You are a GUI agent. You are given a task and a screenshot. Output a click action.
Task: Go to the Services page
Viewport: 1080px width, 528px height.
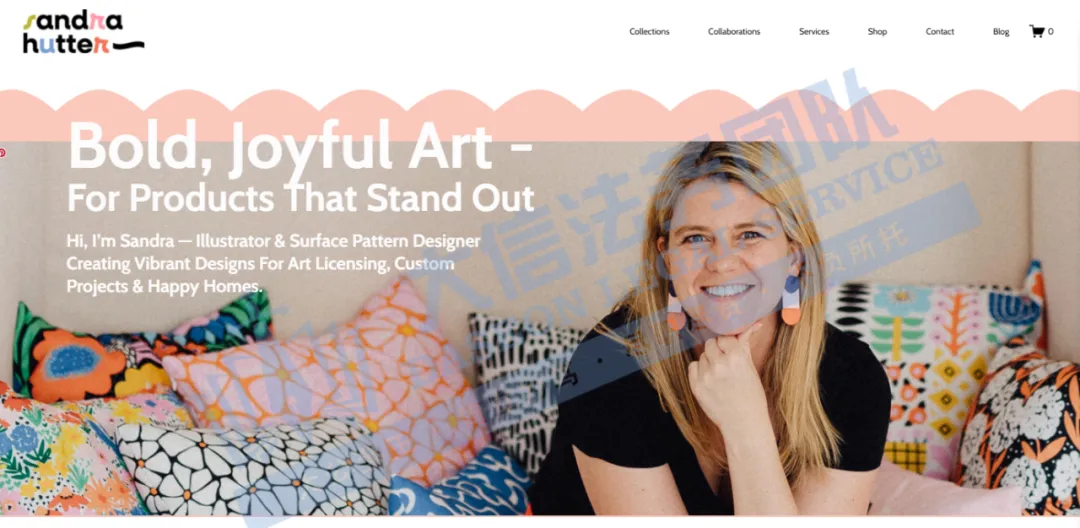pyautogui.click(x=813, y=32)
